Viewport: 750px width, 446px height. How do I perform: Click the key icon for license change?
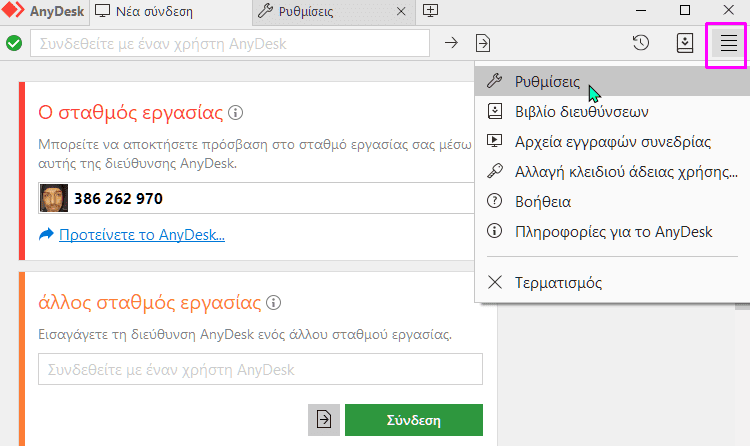(495, 171)
